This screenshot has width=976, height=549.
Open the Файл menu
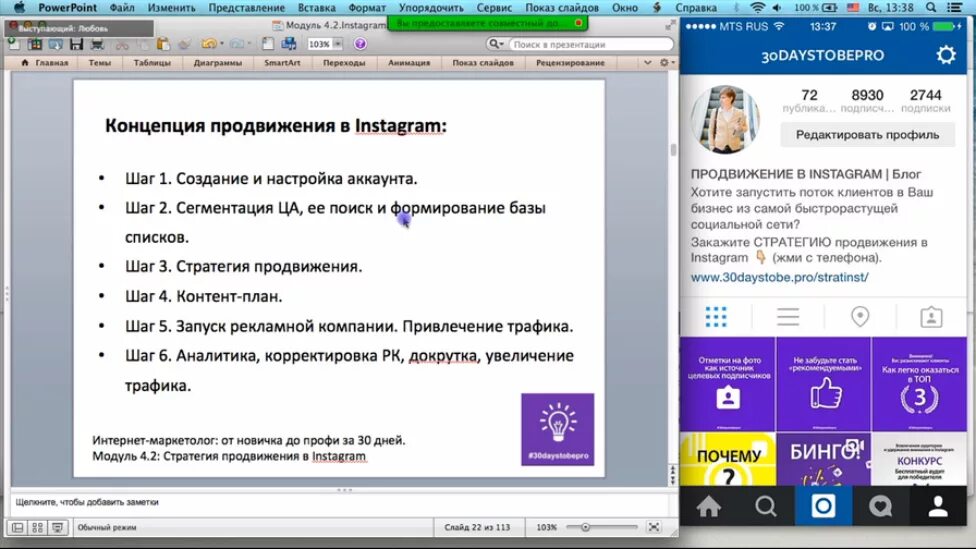pos(122,7)
